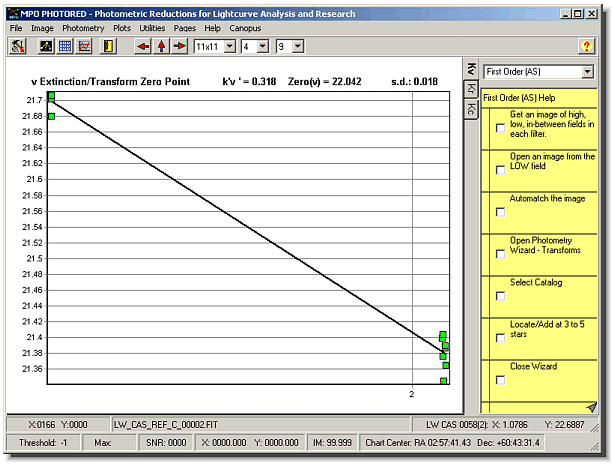Click the red left arrow button
Screen dimensions: 613x465
click(143, 46)
